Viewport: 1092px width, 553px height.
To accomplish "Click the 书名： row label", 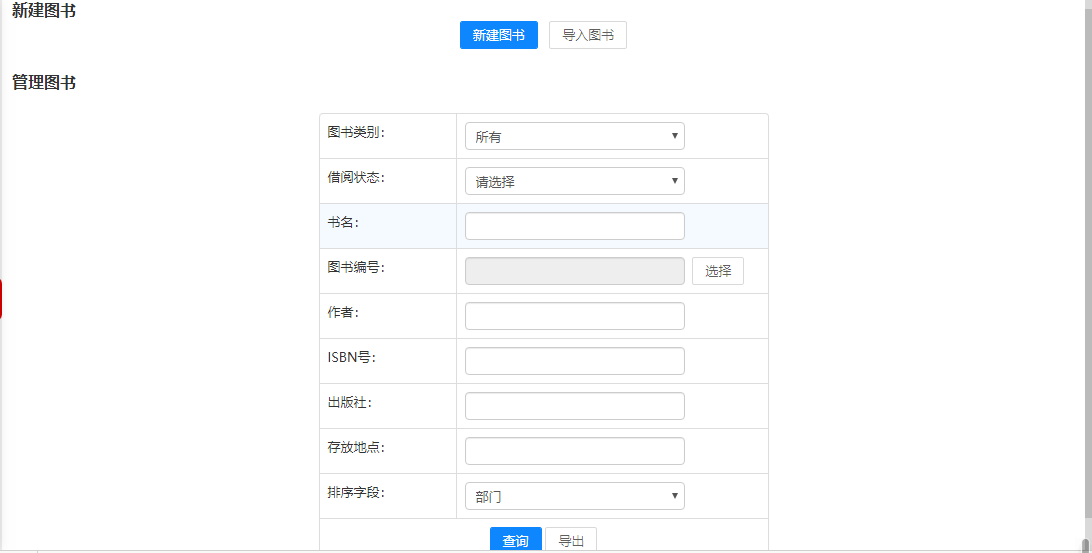I will pos(343,222).
